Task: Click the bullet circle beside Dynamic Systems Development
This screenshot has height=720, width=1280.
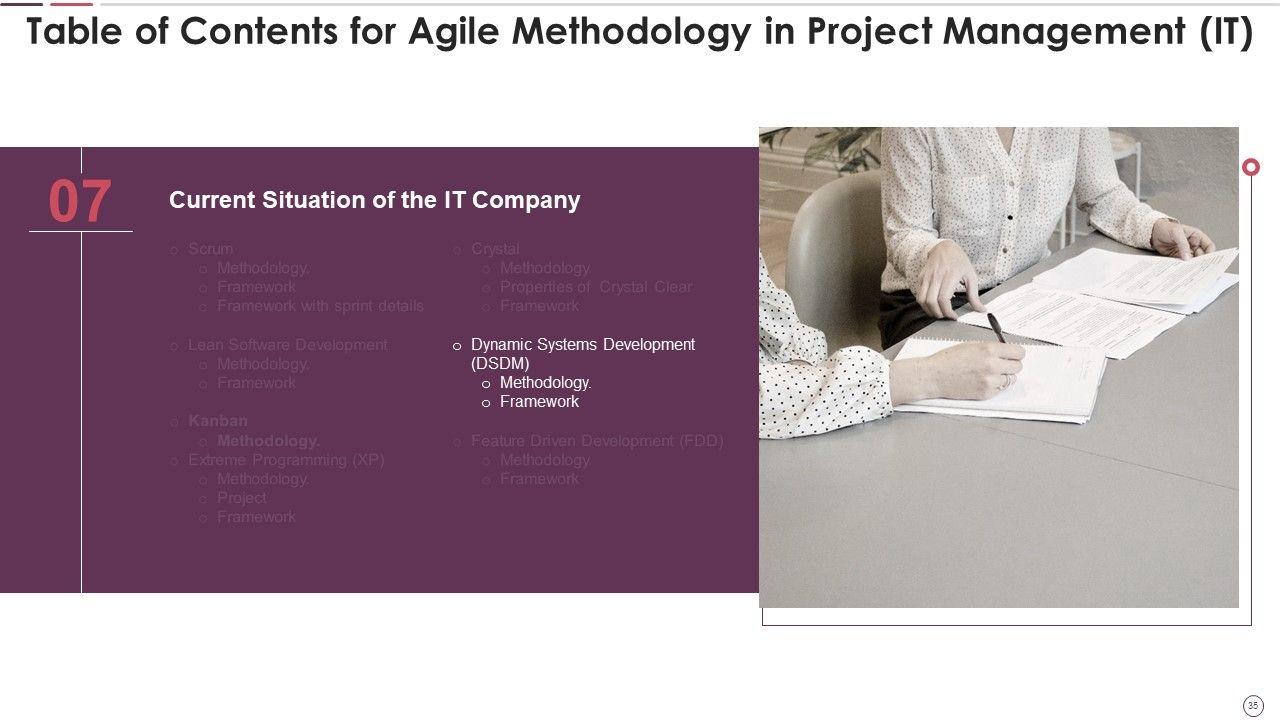Action: 457,345
